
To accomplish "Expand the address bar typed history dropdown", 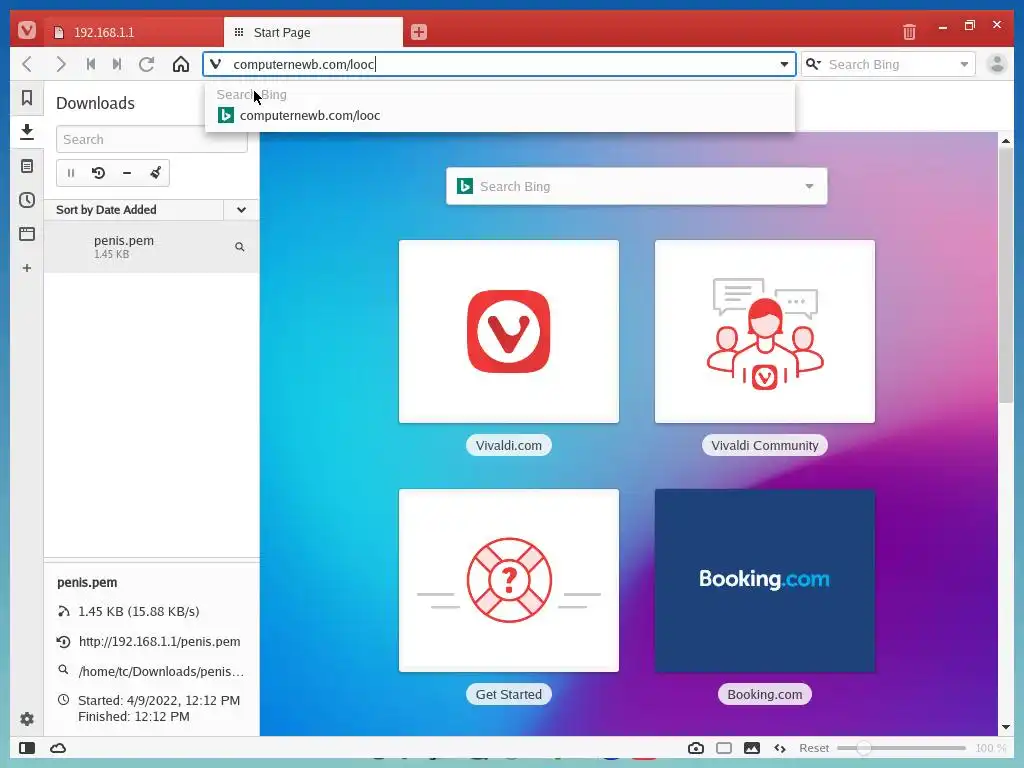I will coord(784,64).
